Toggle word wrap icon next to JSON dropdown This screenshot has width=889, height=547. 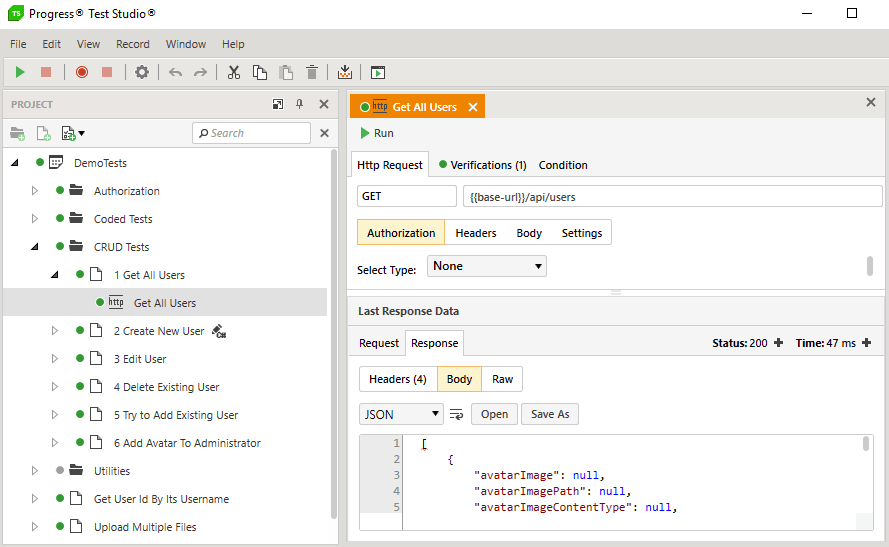[456, 414]
